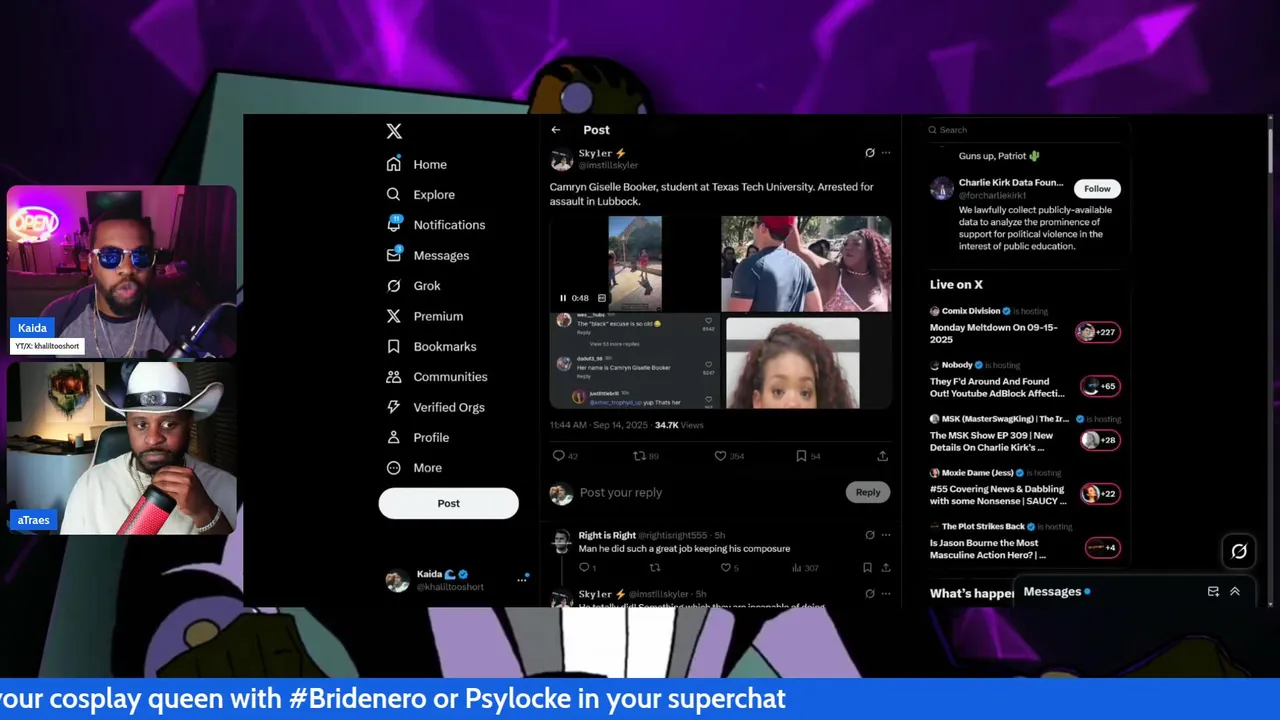Image resolution: width=1280 pixels, height=720 pixels.
Task: Open Is Jason Bourne live broadcast
Action: pos(988,549)
